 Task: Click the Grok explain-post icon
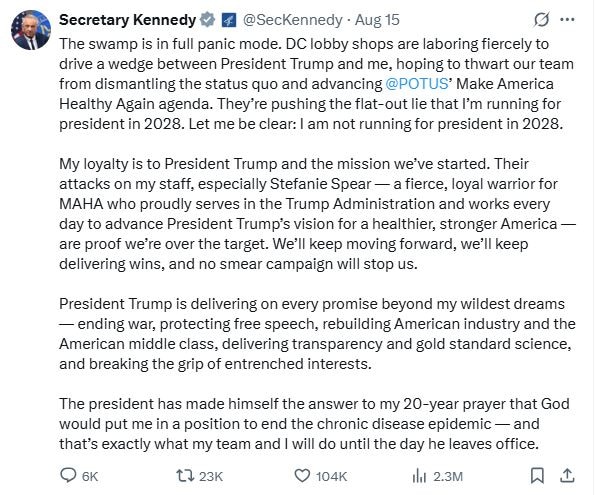[x=541, y=20]
